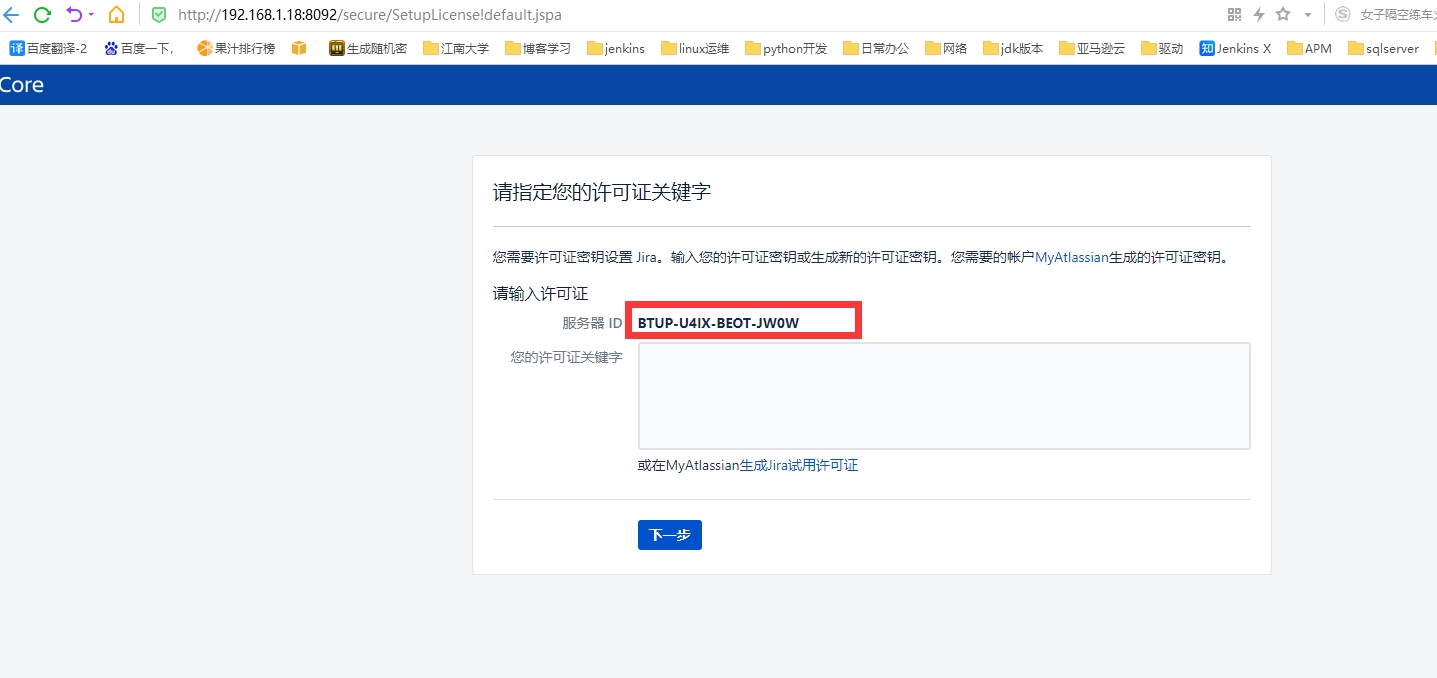Click the orange box bookmark icon
The width and height of the screenshot is (1437, 678).
pos(299,48)
